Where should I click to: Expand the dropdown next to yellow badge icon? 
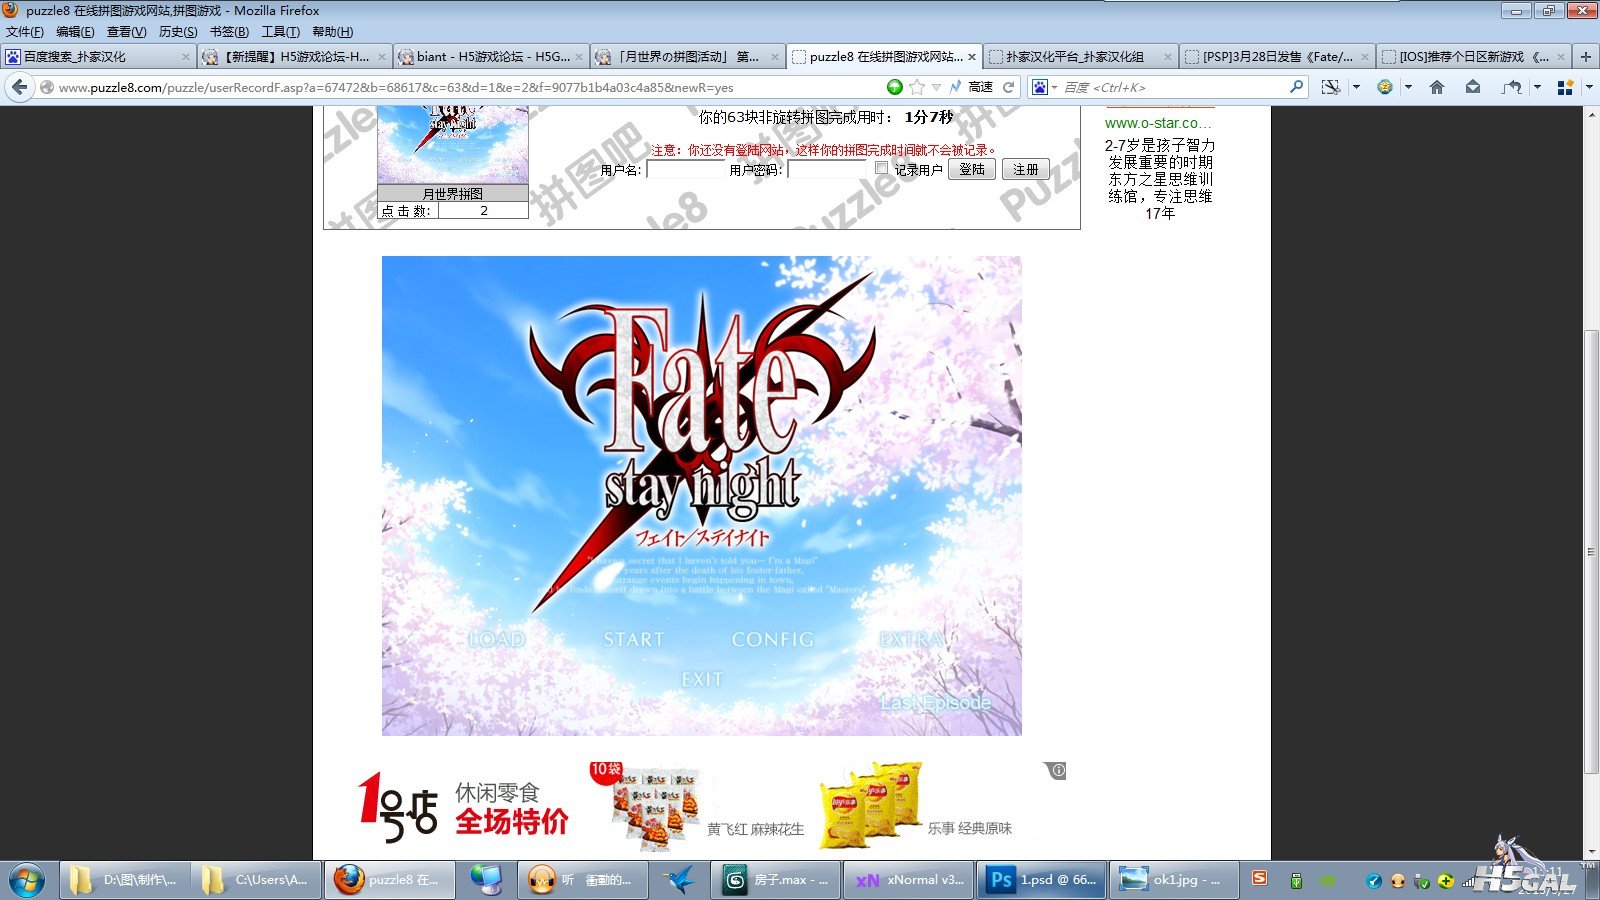pyautogui.click(x=1408, y=87)
